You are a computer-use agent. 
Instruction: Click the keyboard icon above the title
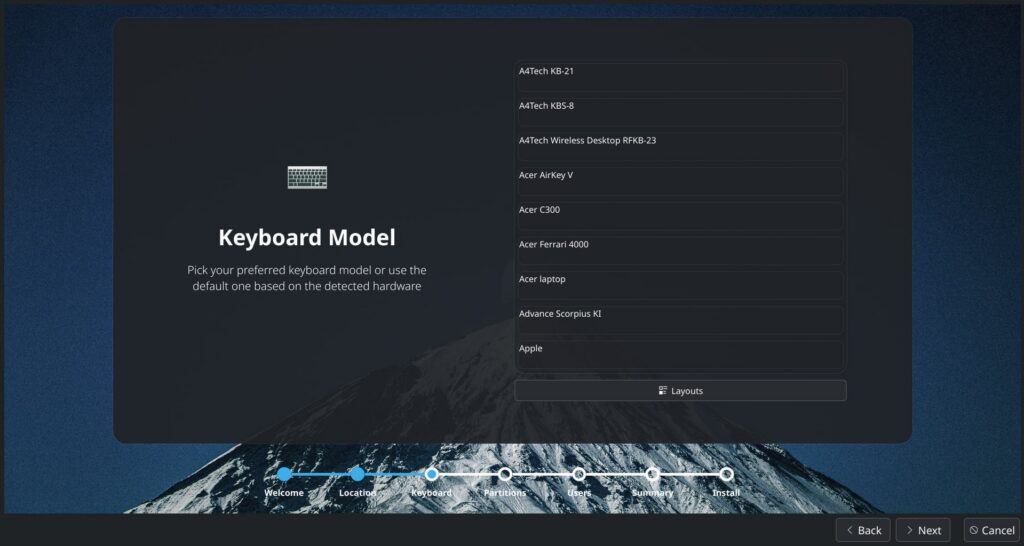pyautogui.click(x=307, y=177)
